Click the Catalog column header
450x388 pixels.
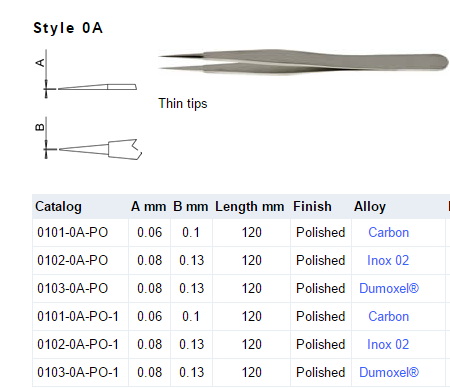(58, 207)
